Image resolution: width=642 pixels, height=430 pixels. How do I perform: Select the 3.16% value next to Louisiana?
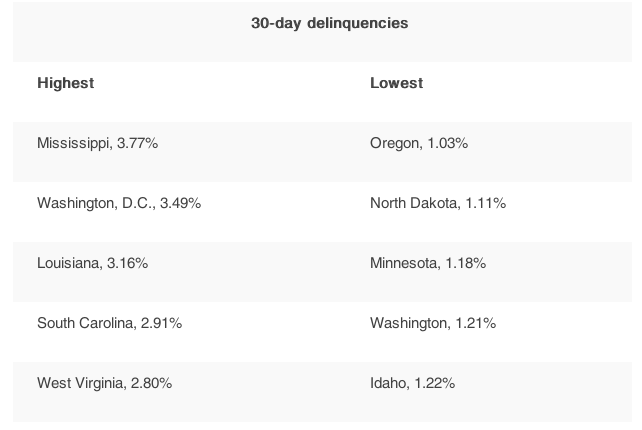127,263
